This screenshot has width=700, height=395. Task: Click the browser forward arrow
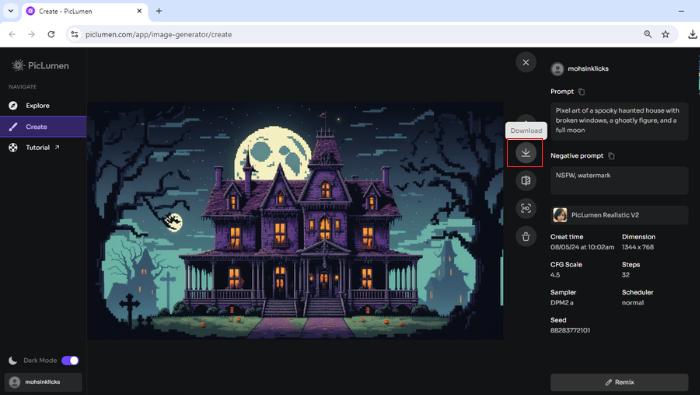tap(31, 34)
